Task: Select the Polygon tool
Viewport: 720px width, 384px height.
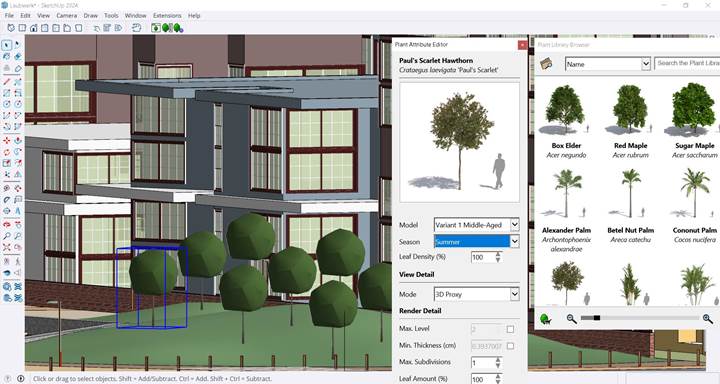Action: [x=18, y=104]
